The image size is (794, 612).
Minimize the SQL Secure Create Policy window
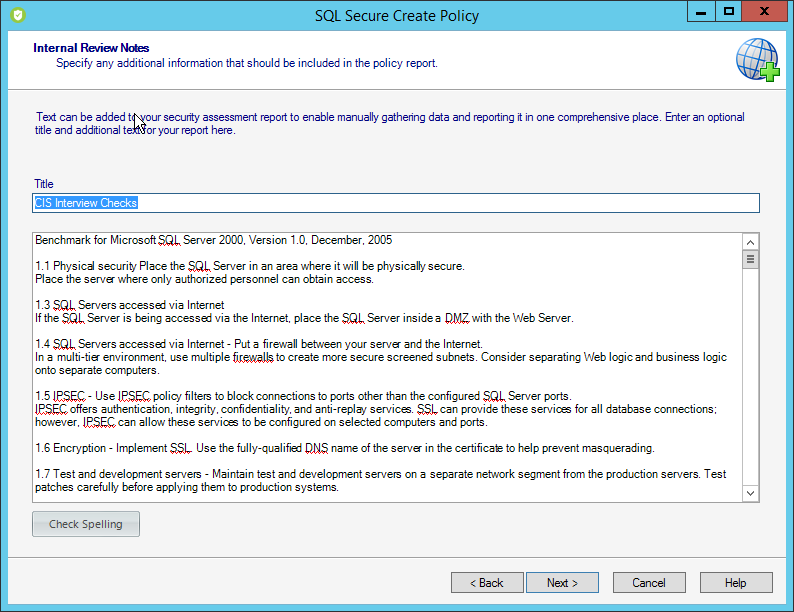pos(701,12)
